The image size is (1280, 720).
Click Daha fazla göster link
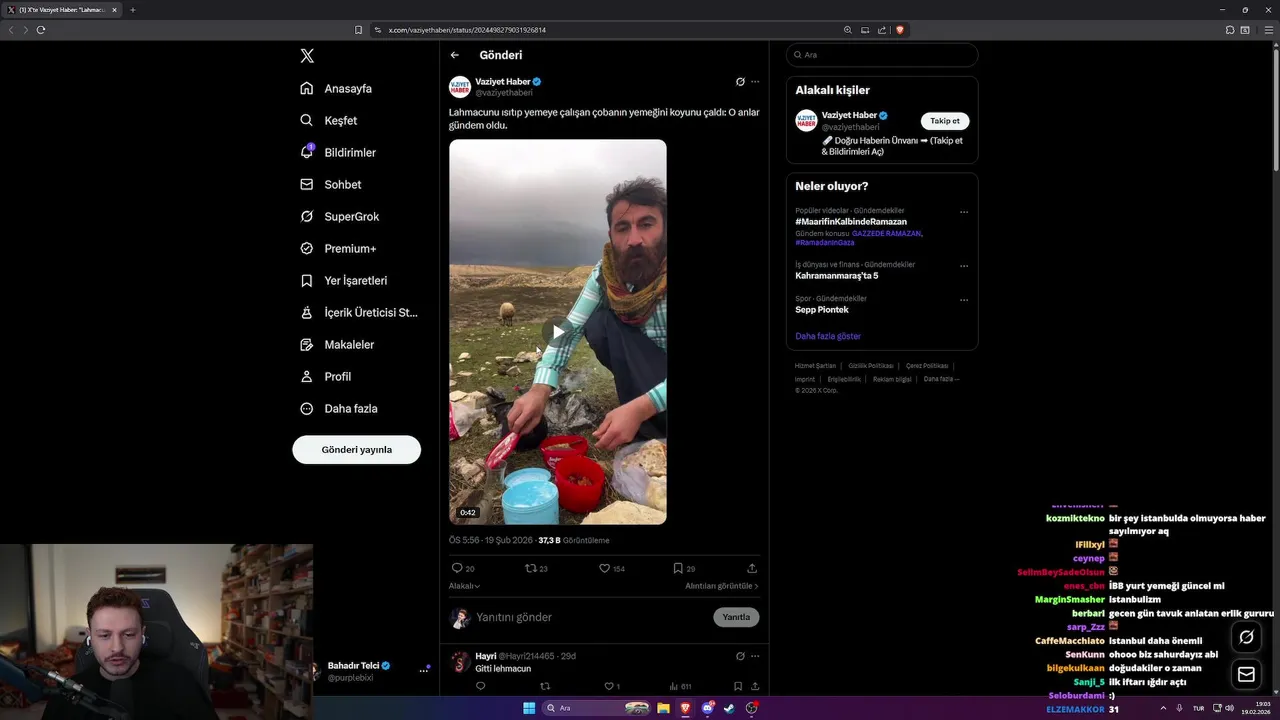coord(828,336)
